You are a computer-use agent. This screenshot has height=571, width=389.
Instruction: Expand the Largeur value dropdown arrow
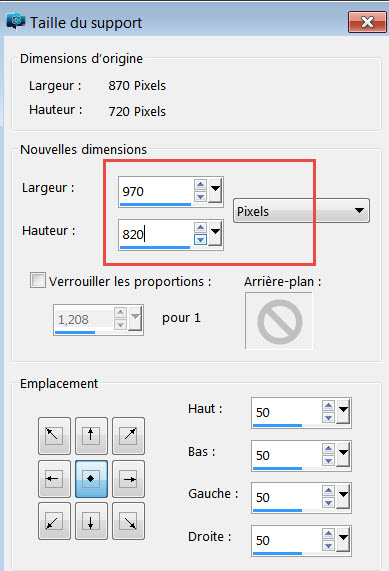pos(216,190)
